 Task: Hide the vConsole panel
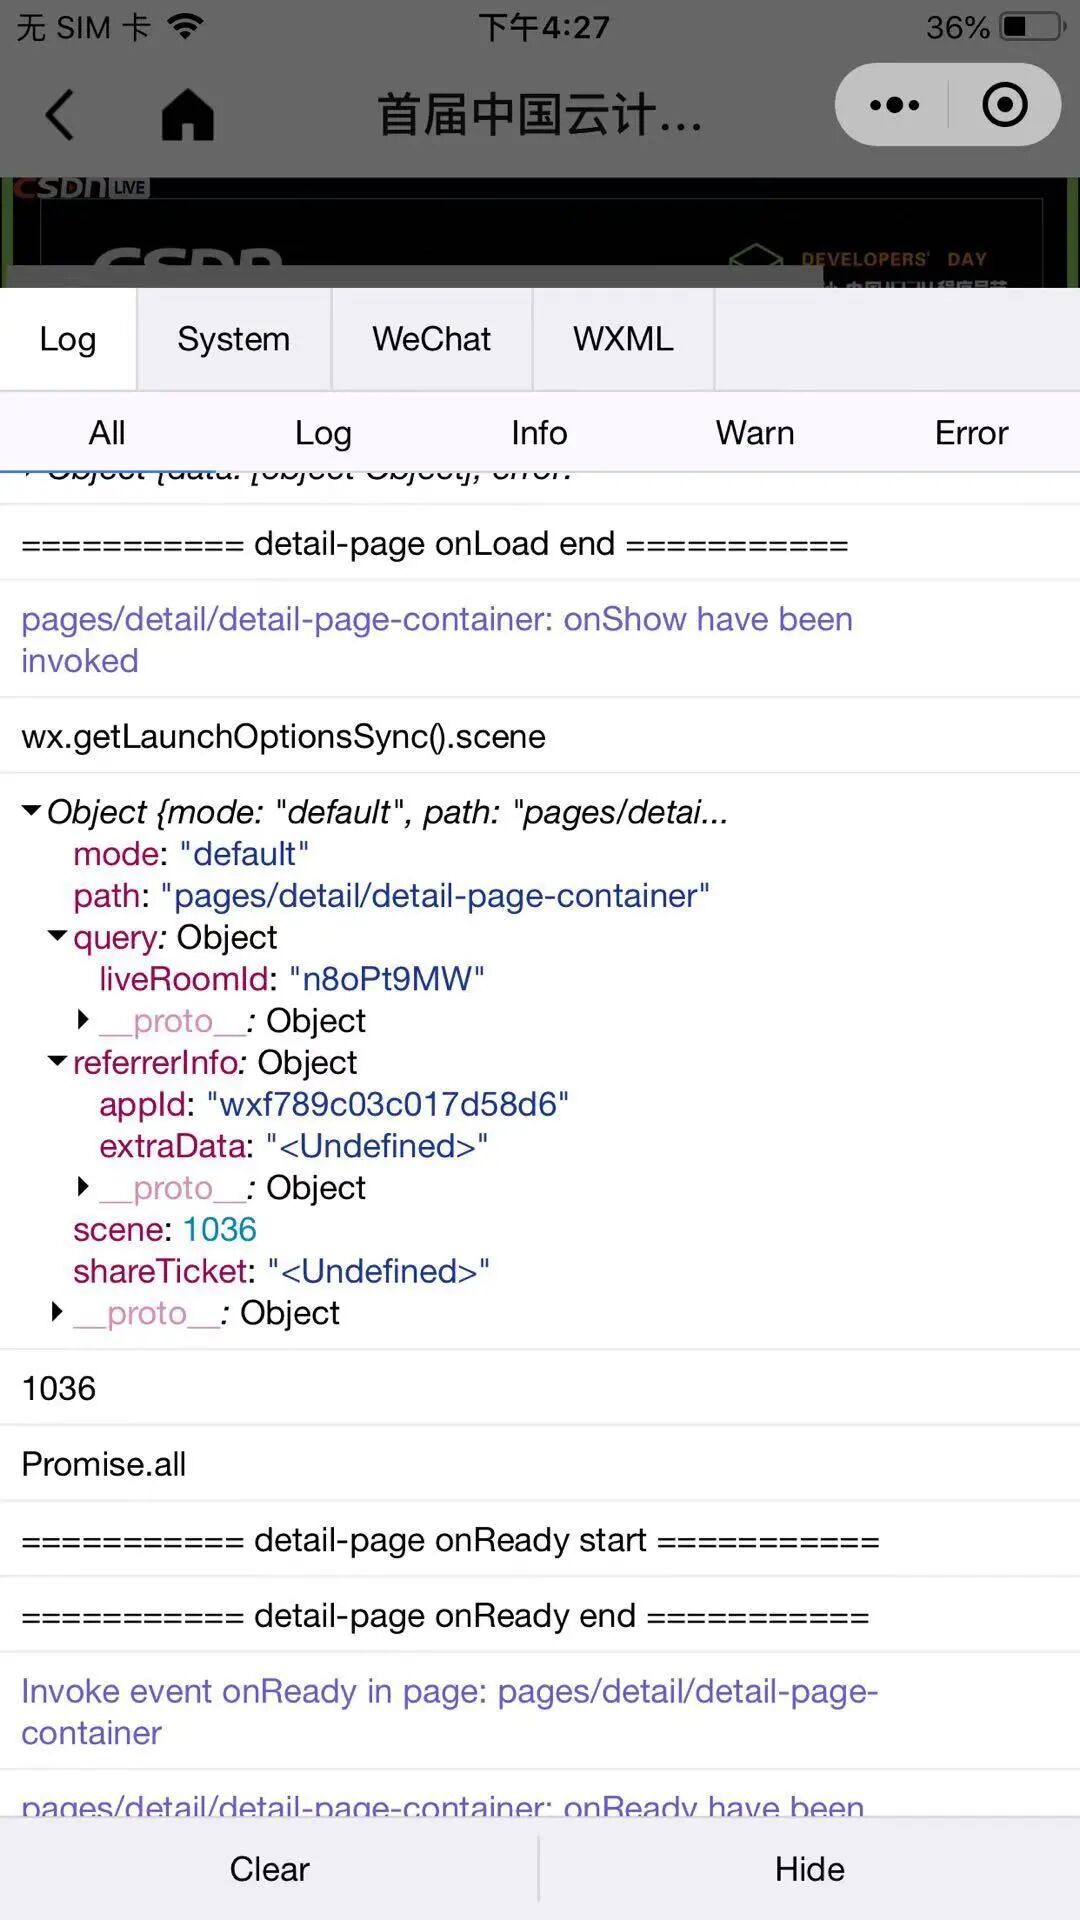point(810,1868)
